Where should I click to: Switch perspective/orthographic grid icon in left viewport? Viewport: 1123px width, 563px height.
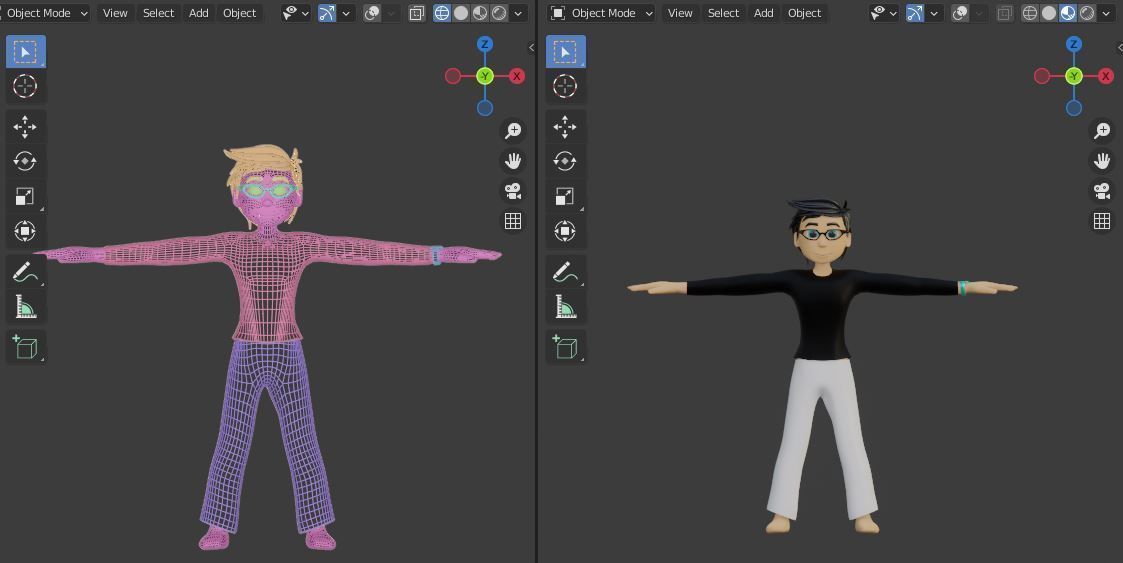[513, 221]
